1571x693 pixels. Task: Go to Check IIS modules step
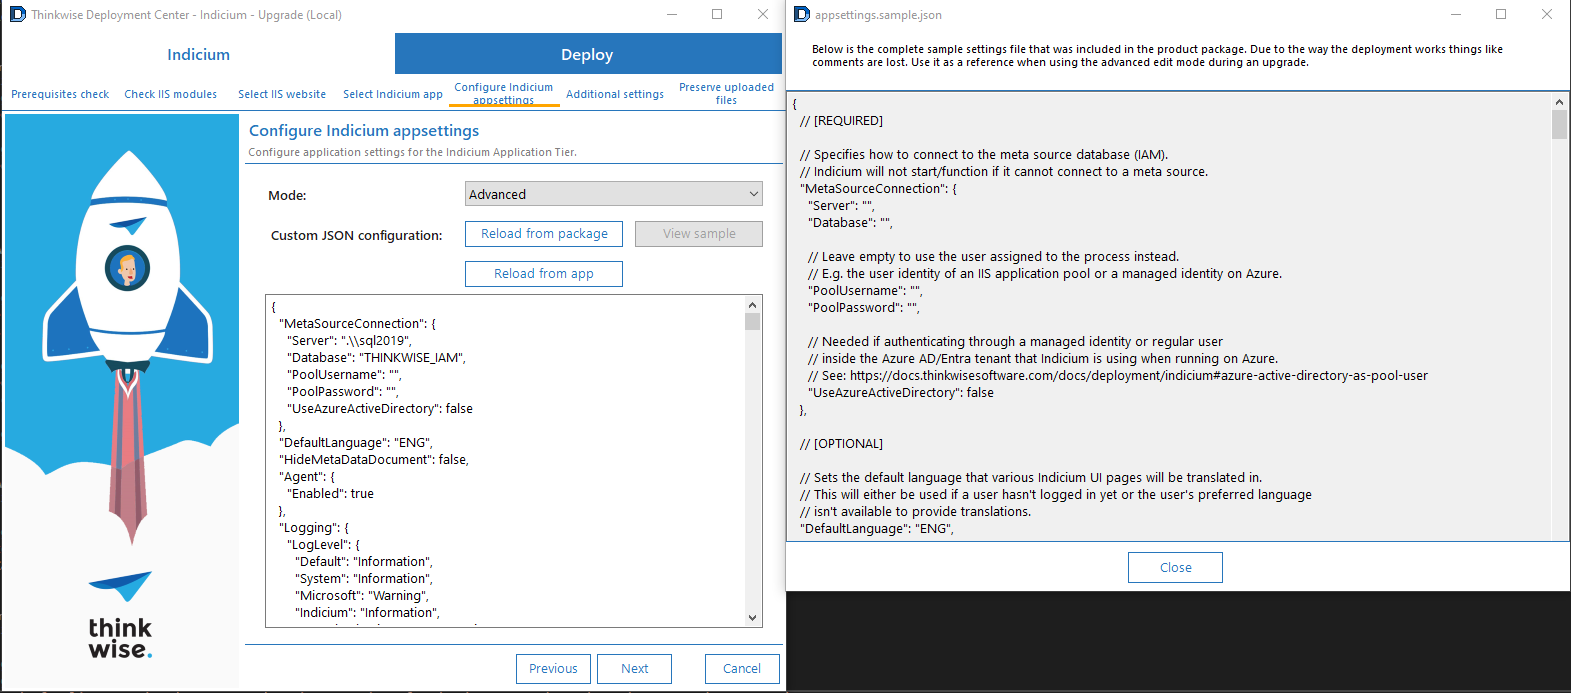170,94
